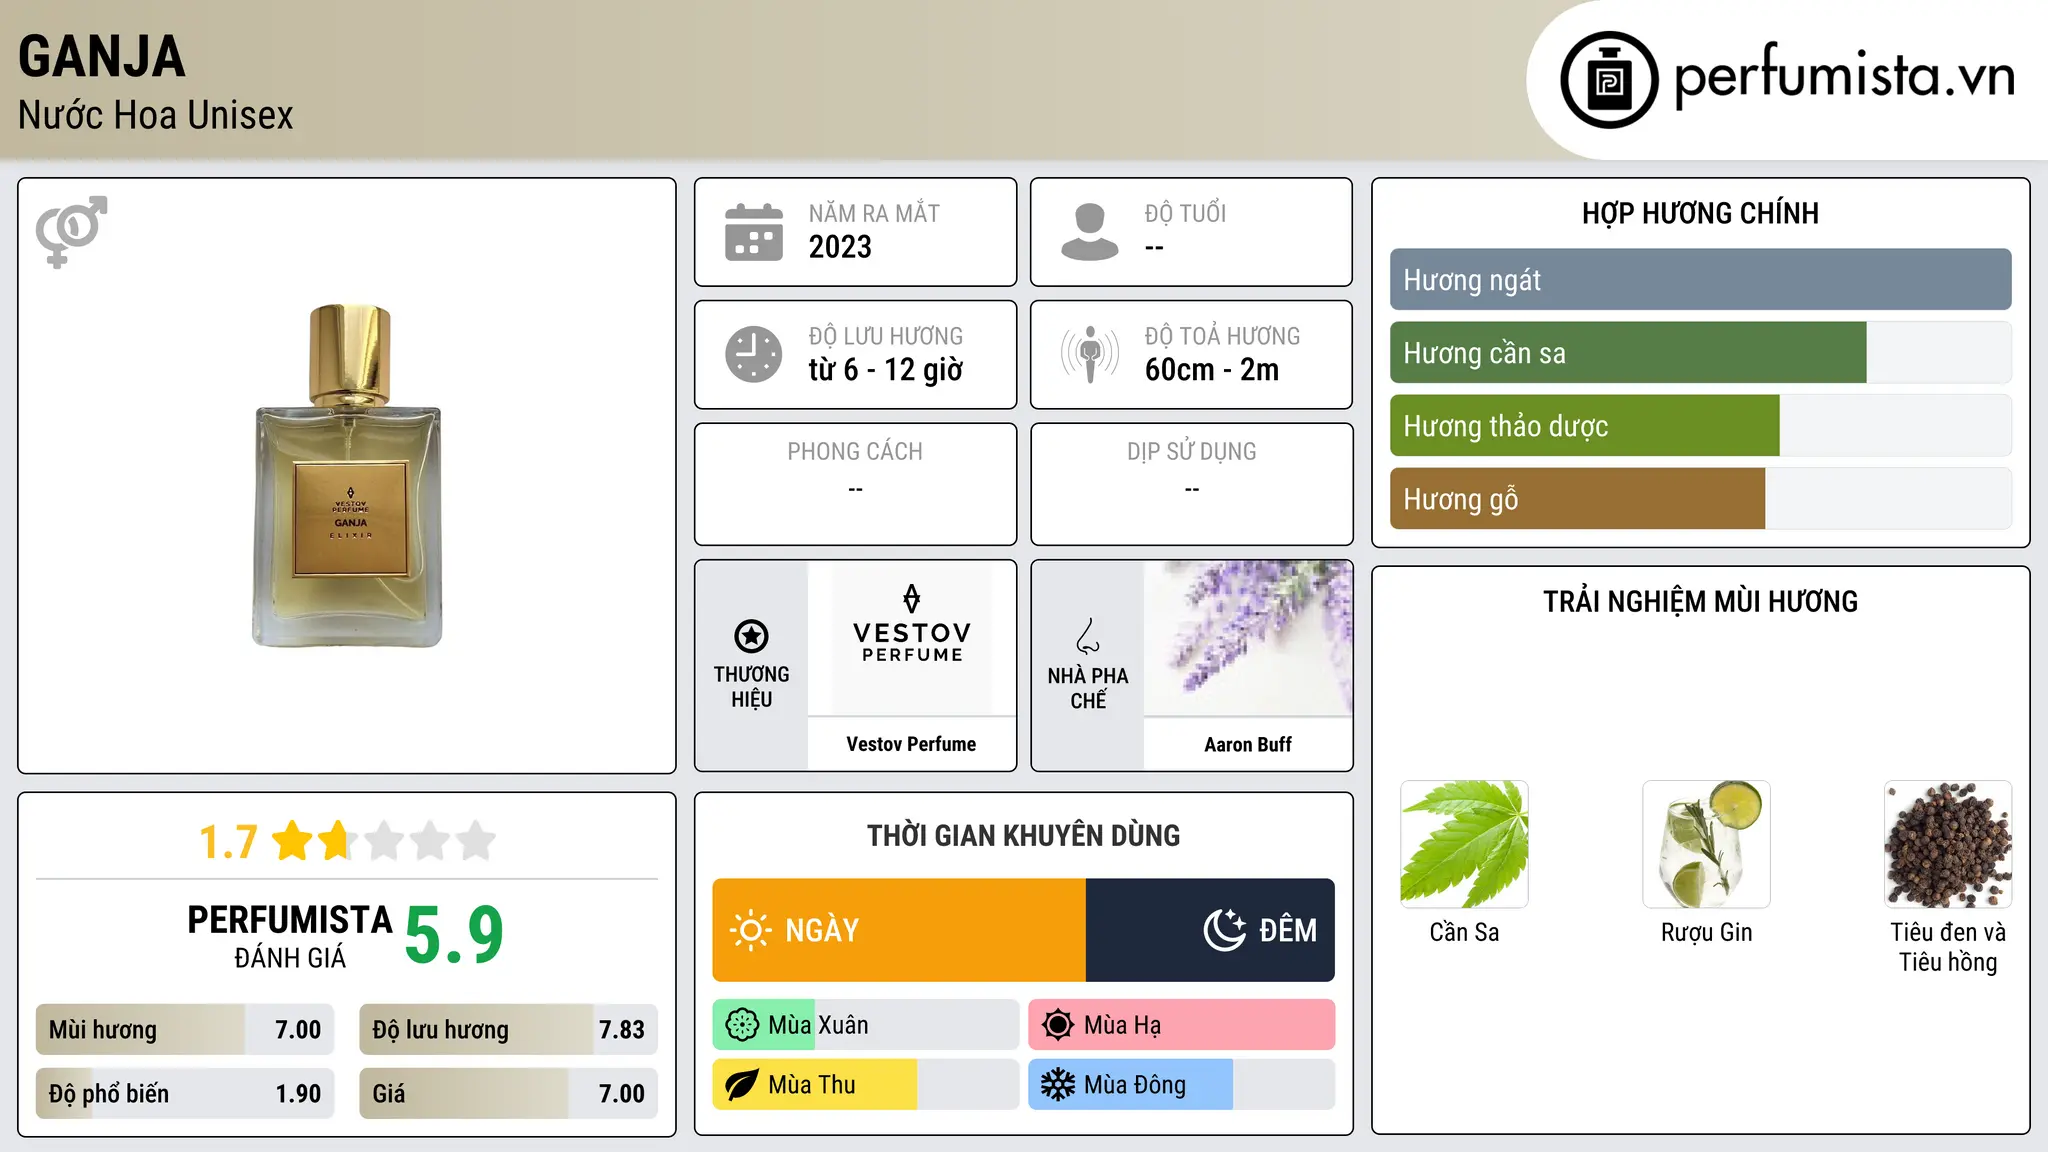Click the sillage icon beside Độ toả hương
Screen dimensions: 2048x1152
(x=1090, y=354)
